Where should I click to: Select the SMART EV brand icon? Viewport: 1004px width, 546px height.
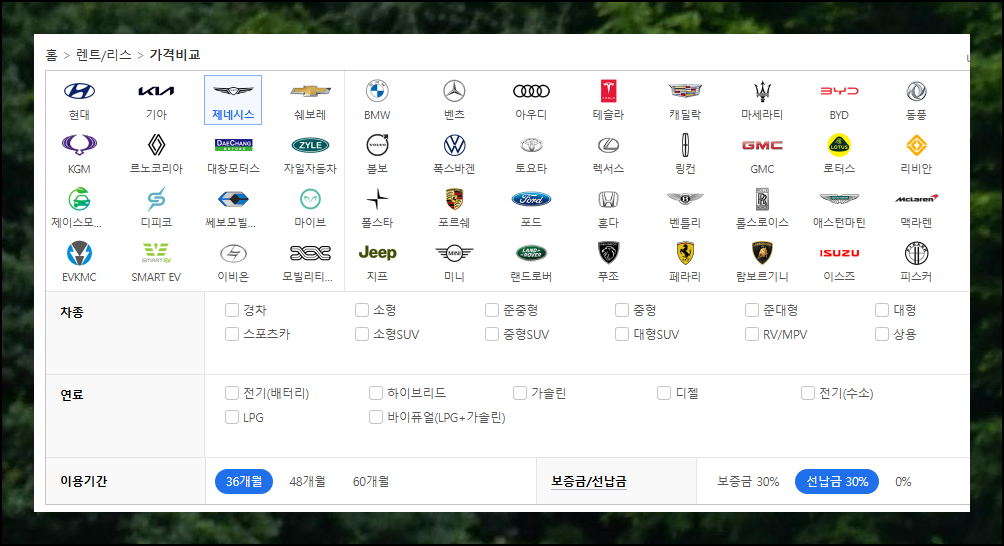pyautogui.click(x=156, y=253)
